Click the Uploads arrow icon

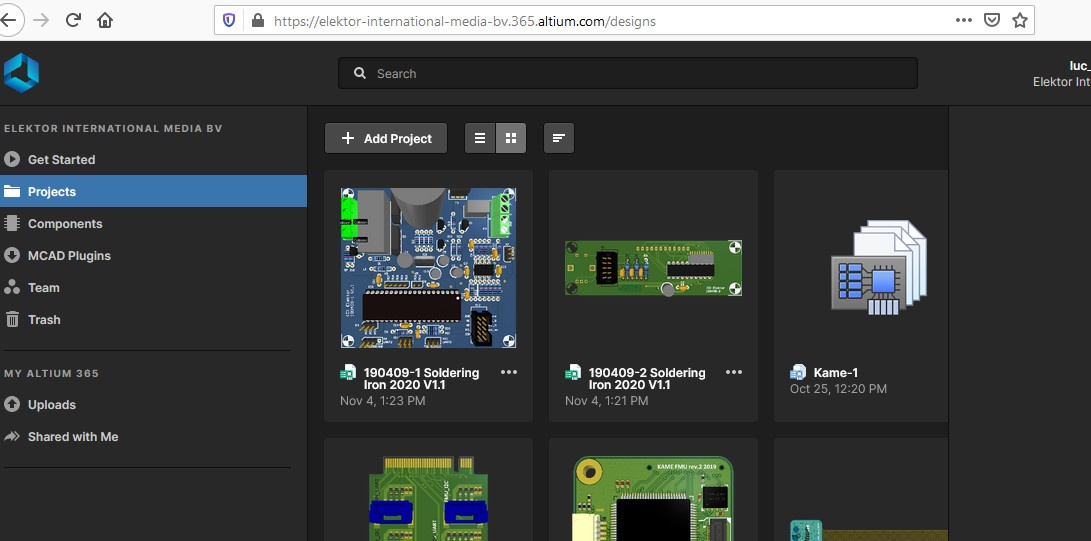pos(12,404)
